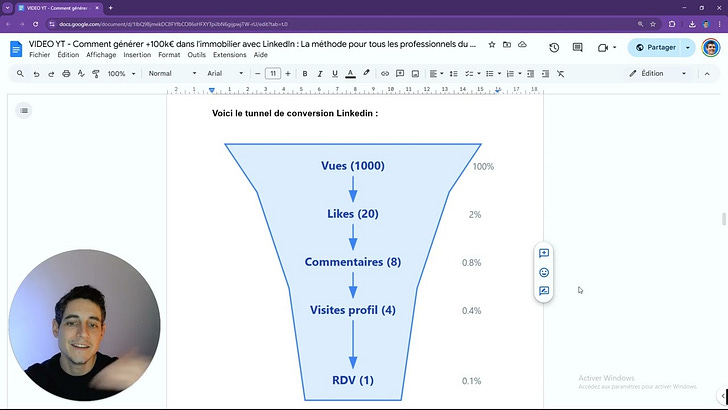The height and width of the screenshot is (410, 728).
Task: Open line and paragraph spacing options
Action: coord(454,73)
